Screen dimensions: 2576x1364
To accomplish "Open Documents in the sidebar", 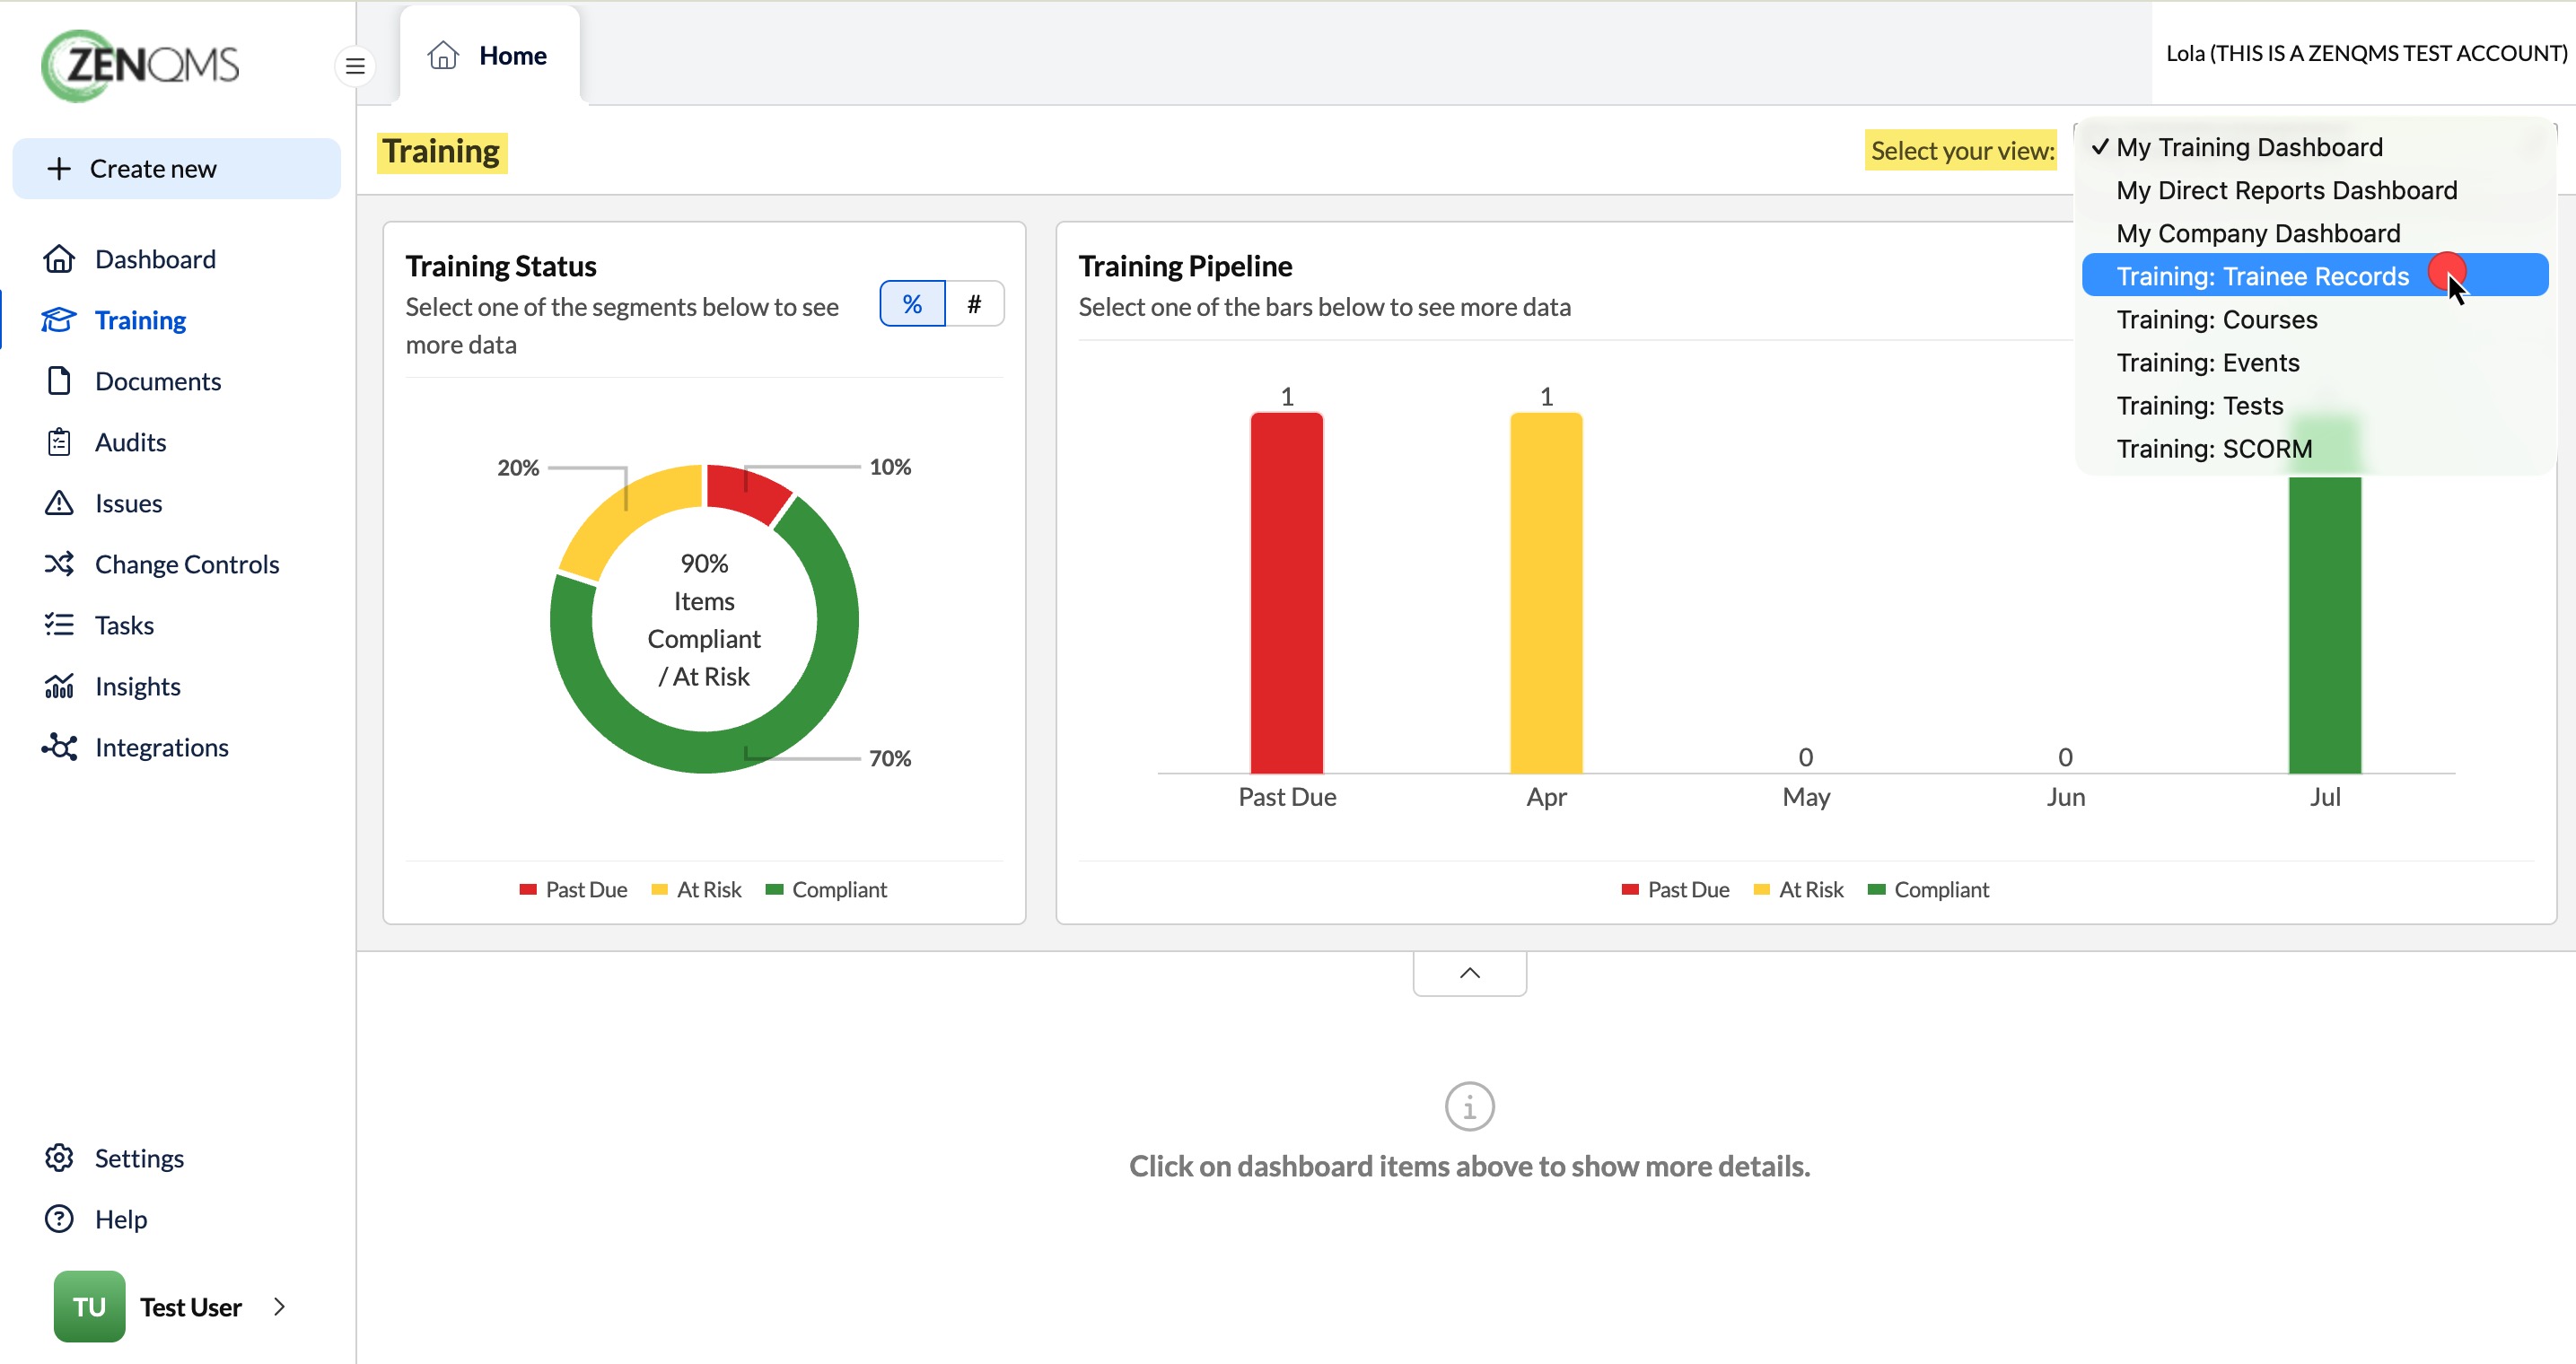I will tap(158, 381).
